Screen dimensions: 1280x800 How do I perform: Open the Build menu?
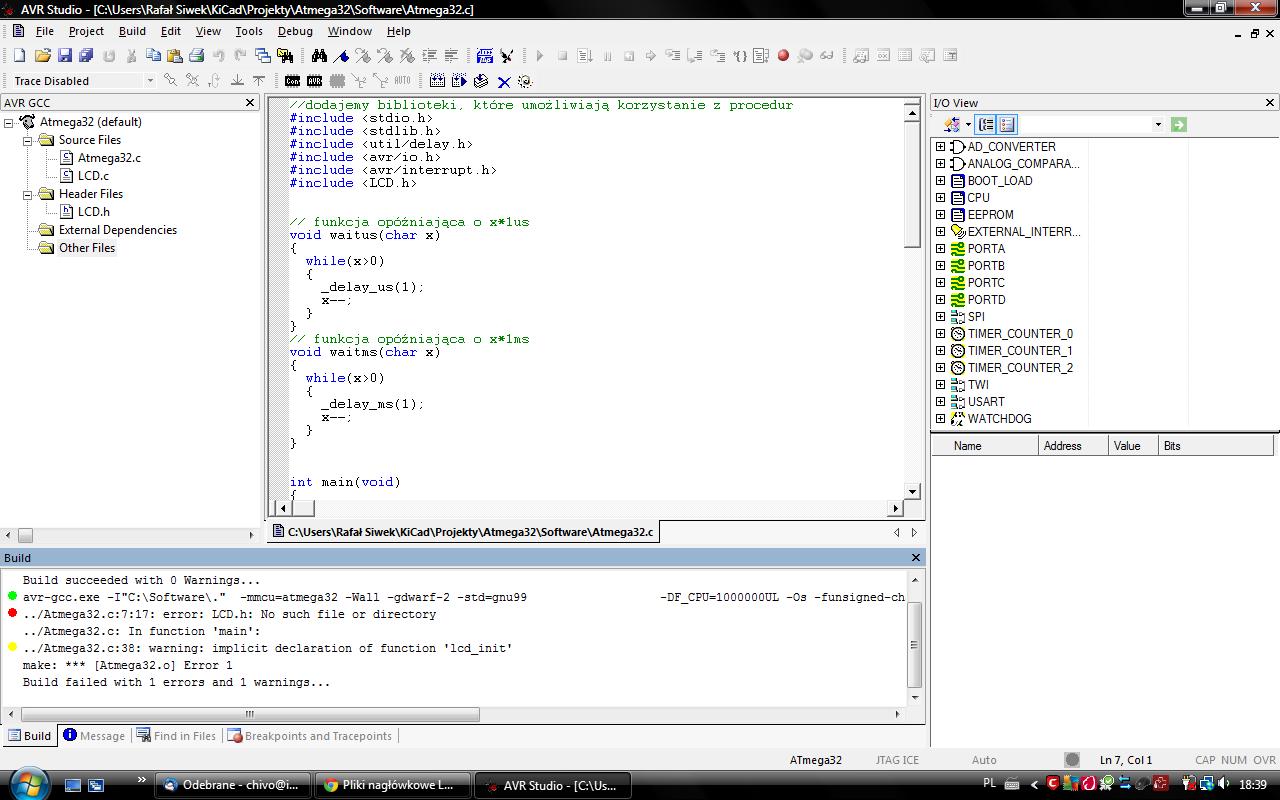(x=132, y=31)
